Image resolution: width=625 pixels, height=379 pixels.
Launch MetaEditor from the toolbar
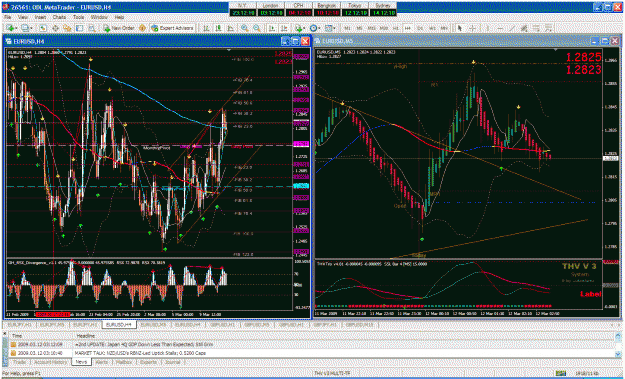point(142,28)
